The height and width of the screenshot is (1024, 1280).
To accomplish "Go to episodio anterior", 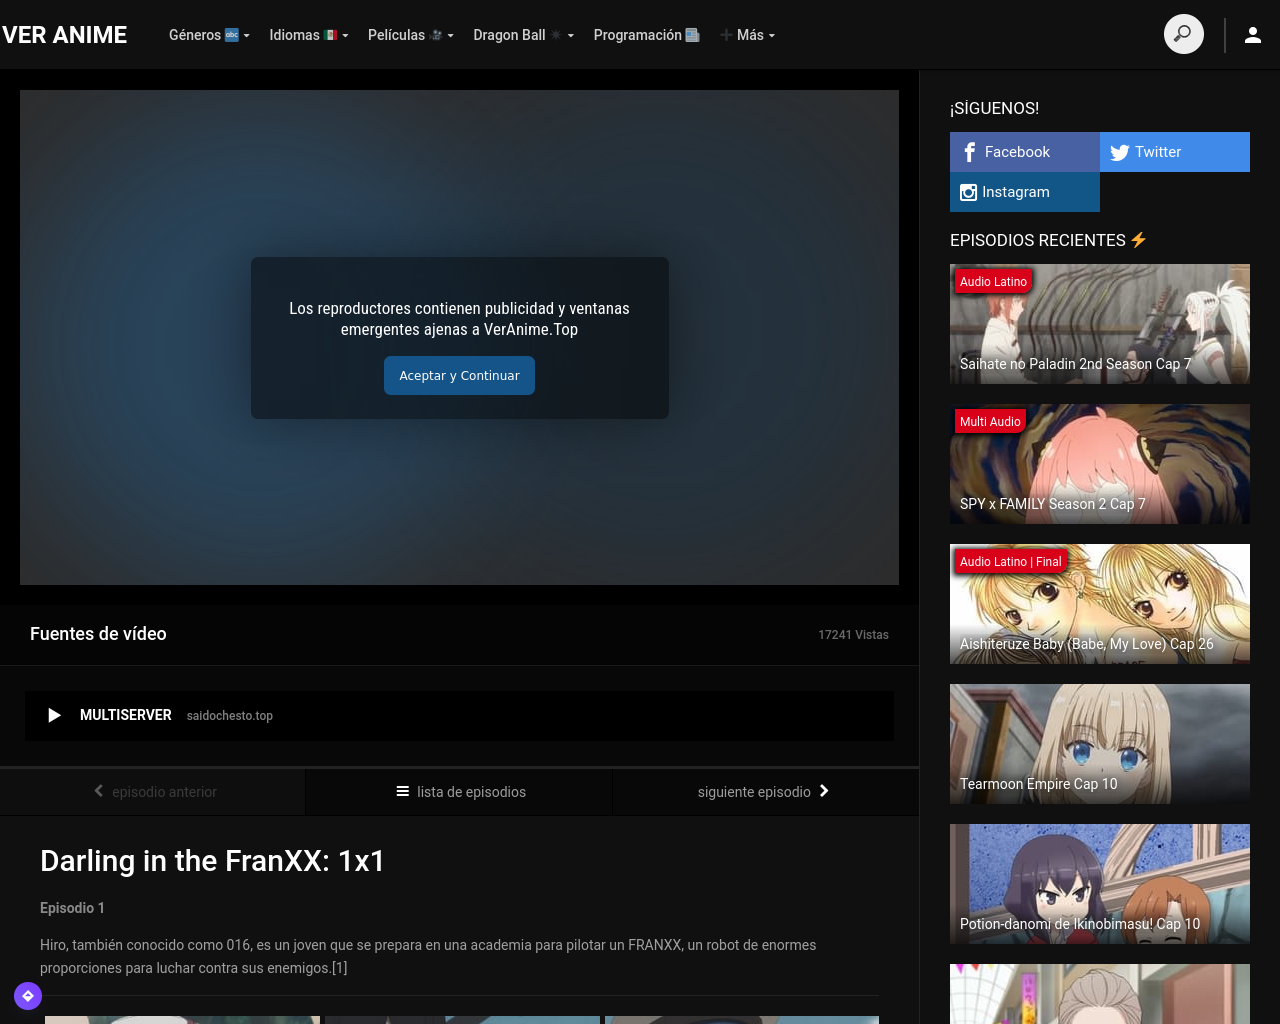I will point(153,792).
